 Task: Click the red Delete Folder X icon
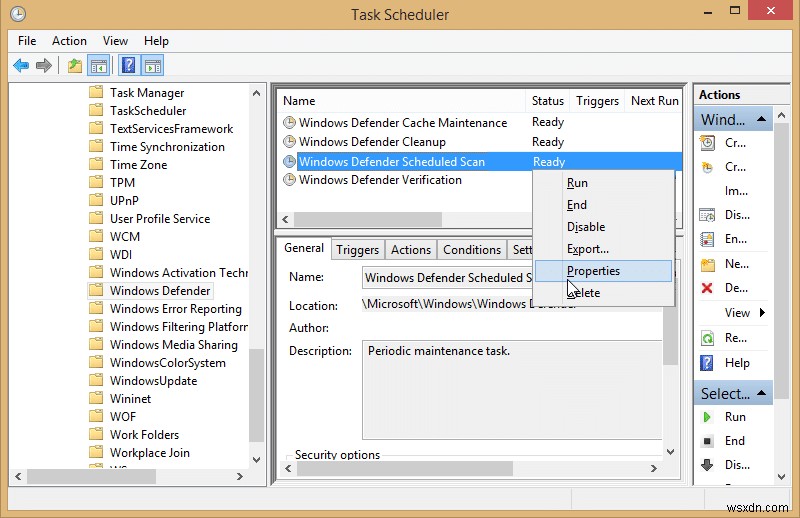(707, 288)
